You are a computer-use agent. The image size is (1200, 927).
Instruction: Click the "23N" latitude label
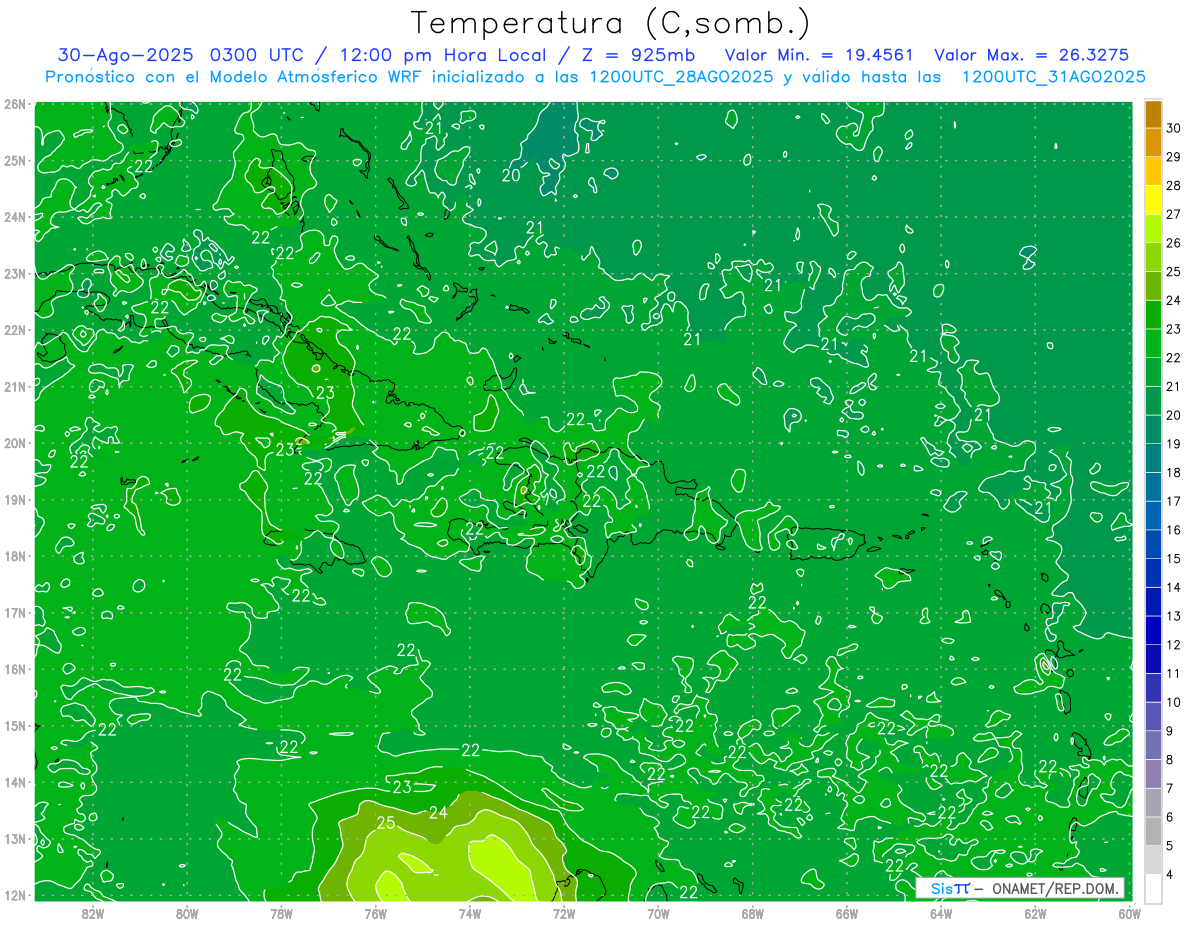pyautogui.click(x=15, y=273)
